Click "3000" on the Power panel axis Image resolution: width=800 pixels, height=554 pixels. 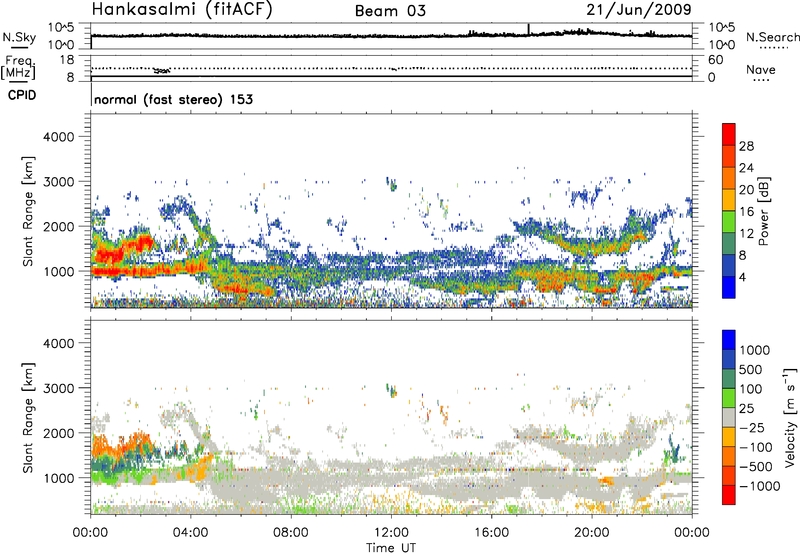[x=58, y=182]
